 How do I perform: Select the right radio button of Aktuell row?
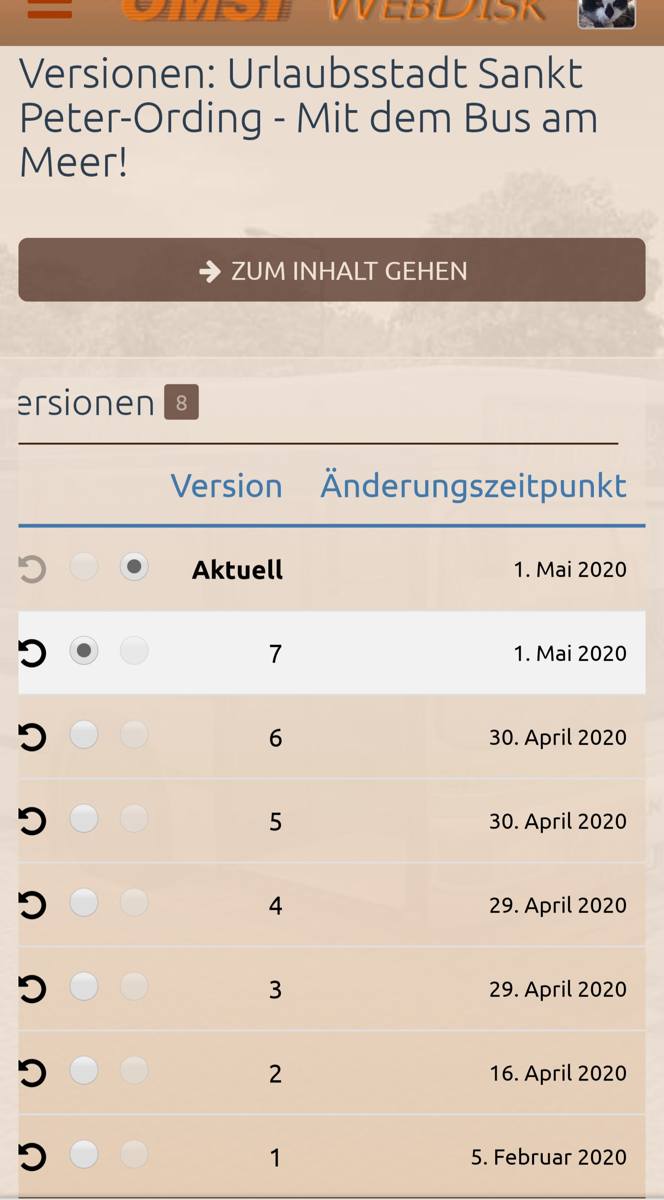[134, 567]
